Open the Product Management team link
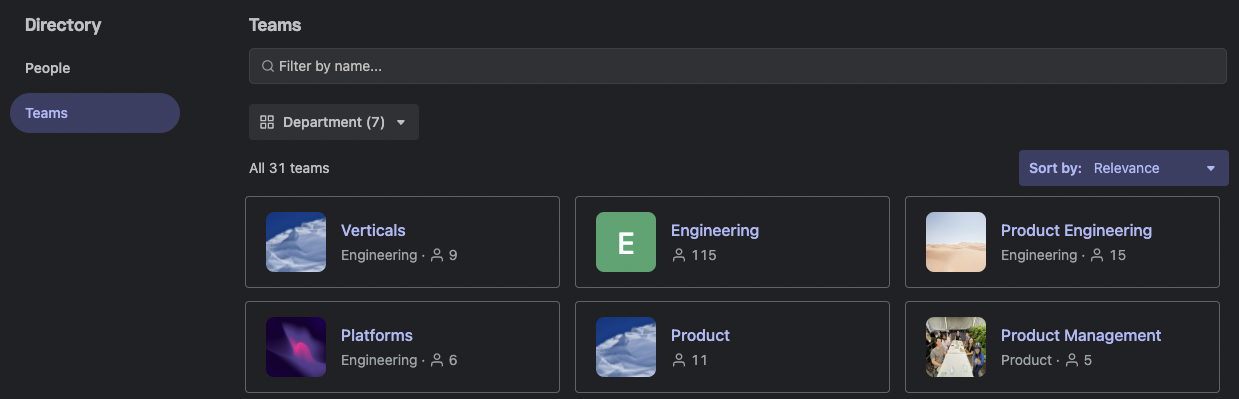This screenshot has height=399, width=1239. pyautogui.click(x=1081, y=335)
